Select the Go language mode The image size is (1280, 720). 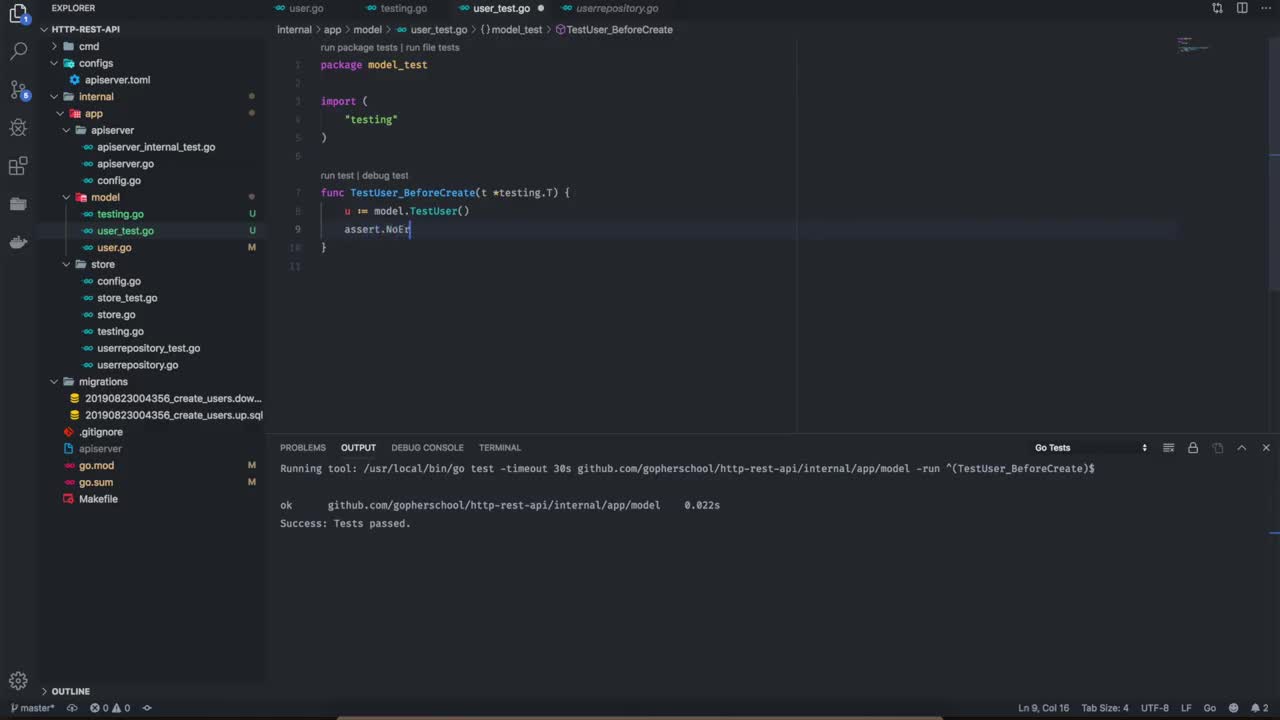1209,708
